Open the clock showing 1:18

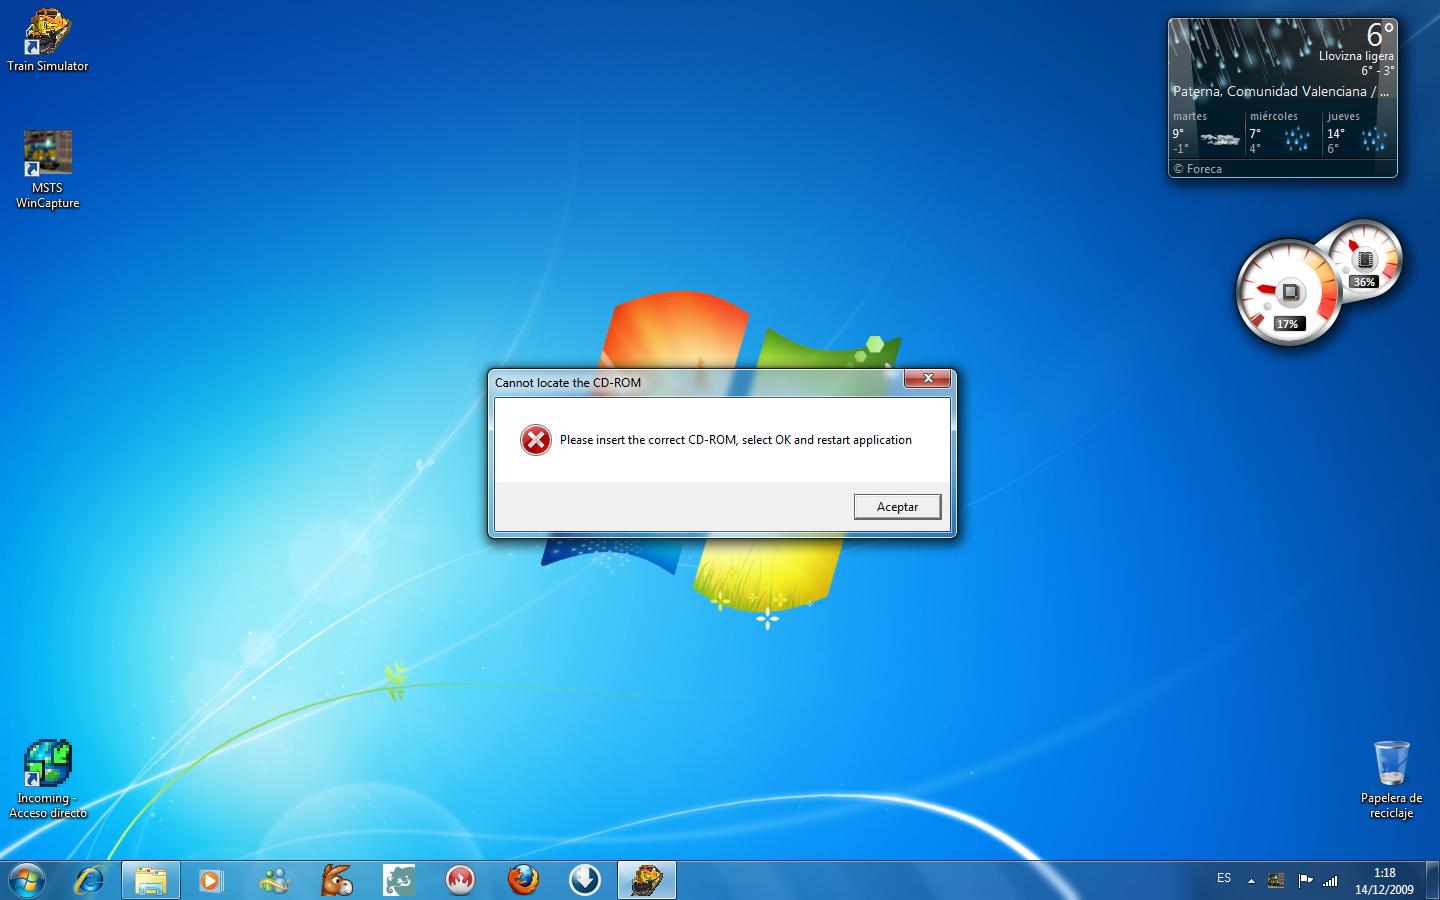point(1385,880)
